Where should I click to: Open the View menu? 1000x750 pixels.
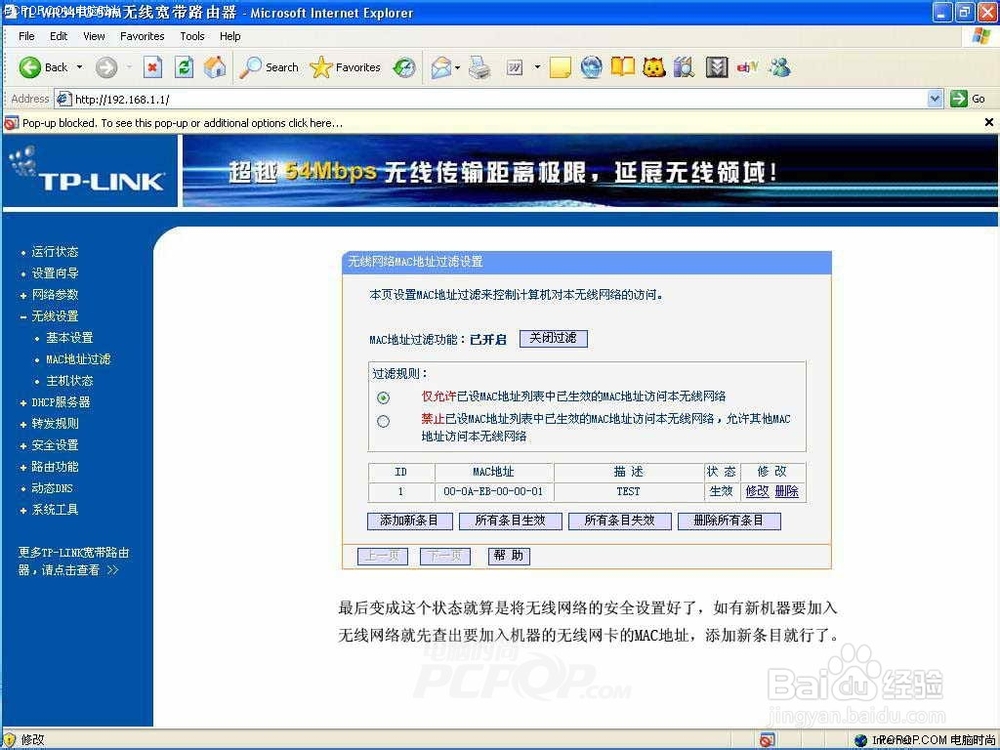click(x=94, y=36)
